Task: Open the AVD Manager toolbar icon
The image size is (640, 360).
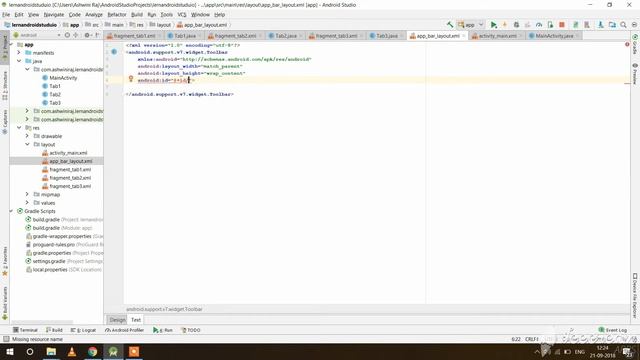Action: pyautogui.click(x=587, y=25)
